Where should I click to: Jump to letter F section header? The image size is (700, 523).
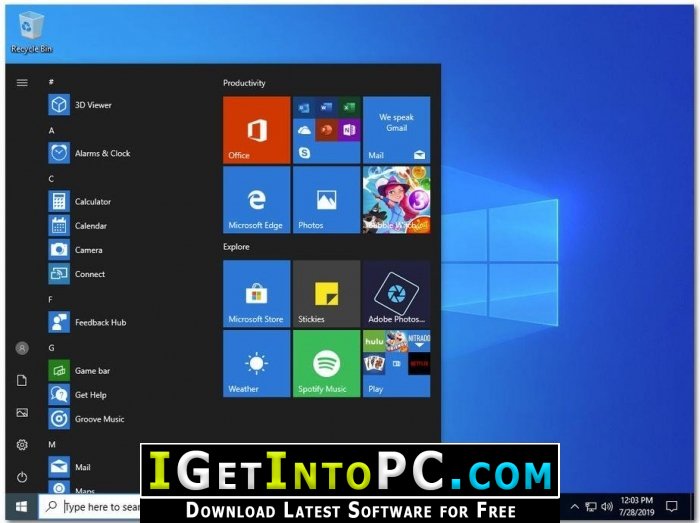click(x=50, y=299)
